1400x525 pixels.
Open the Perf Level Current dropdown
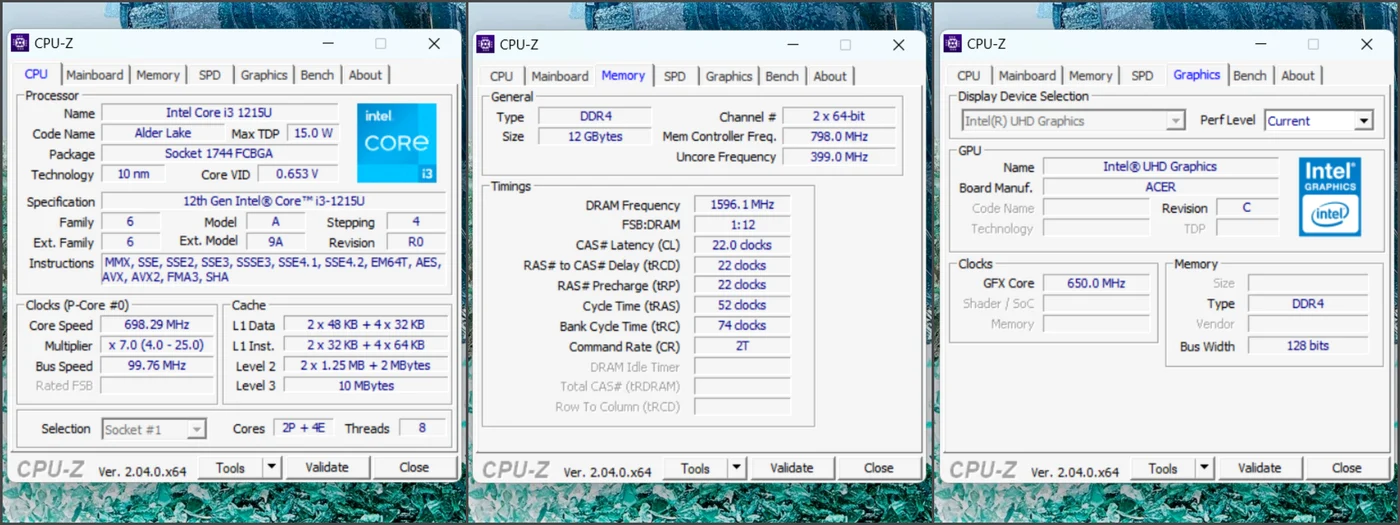(1319, 120)
